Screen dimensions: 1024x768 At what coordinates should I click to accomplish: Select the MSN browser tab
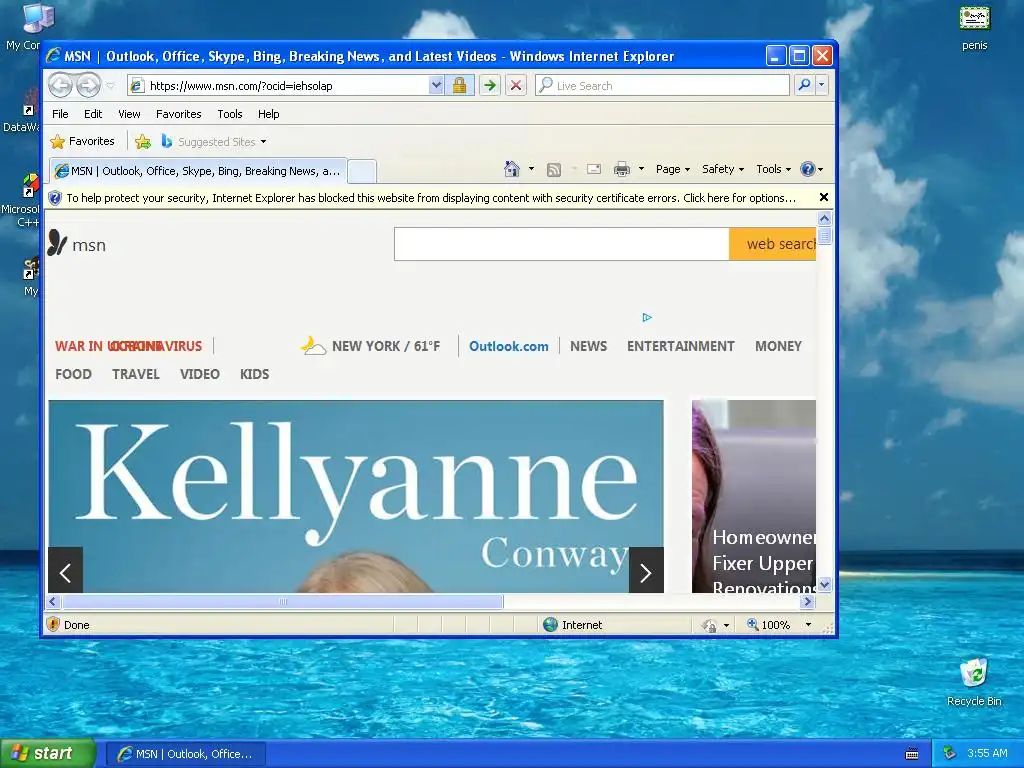(x=199, y=171)
